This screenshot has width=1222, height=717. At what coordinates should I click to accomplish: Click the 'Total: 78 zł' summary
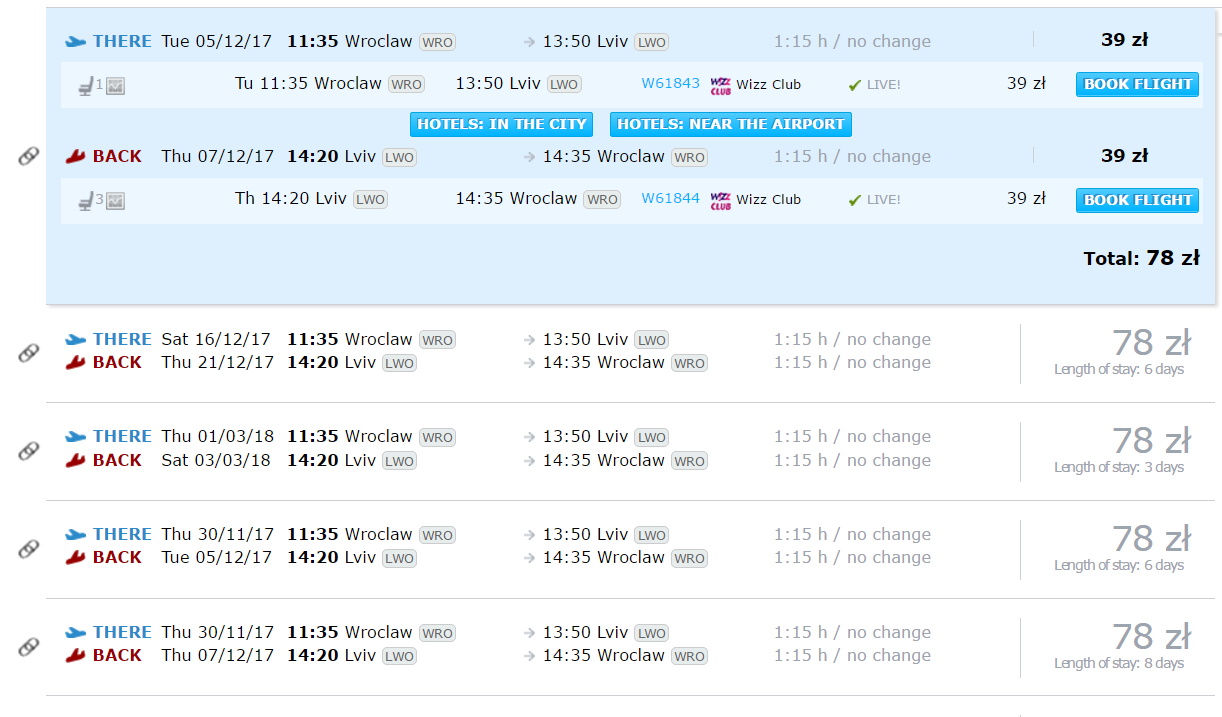click(1141, 258)
